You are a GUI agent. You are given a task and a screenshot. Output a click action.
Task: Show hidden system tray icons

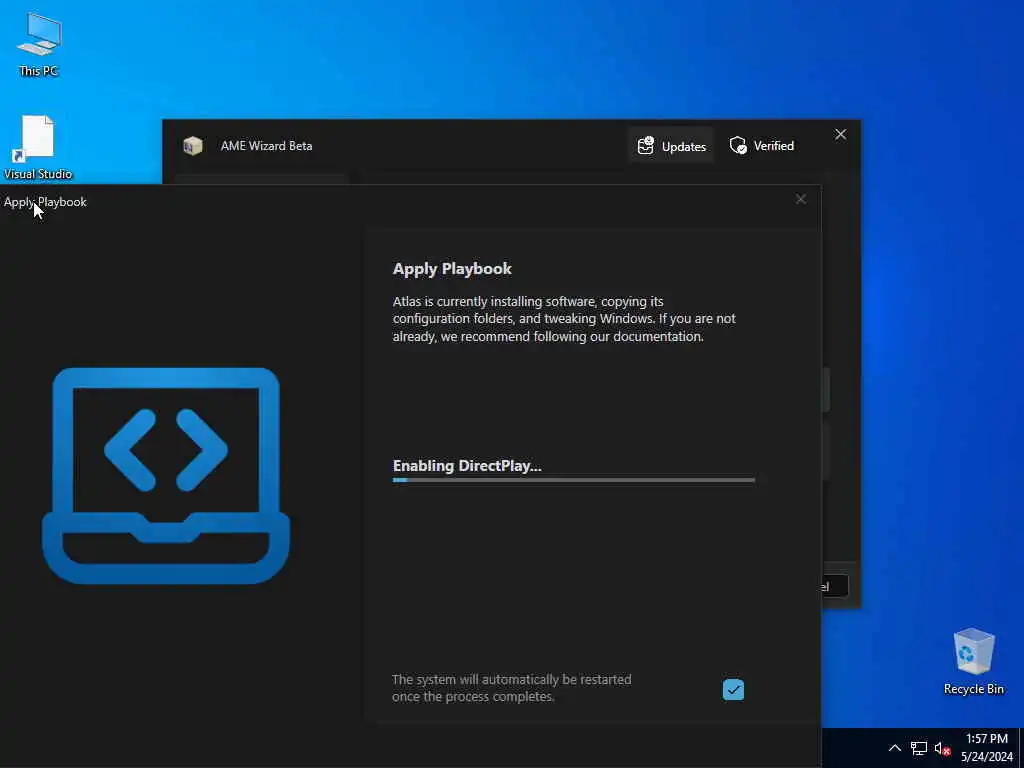895,748
